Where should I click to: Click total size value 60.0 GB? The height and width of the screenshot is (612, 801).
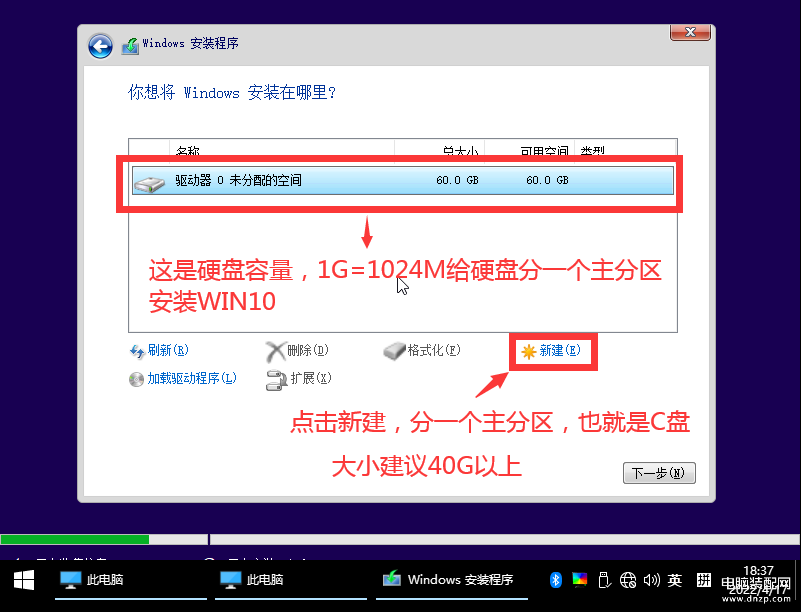tap(457, 180)
